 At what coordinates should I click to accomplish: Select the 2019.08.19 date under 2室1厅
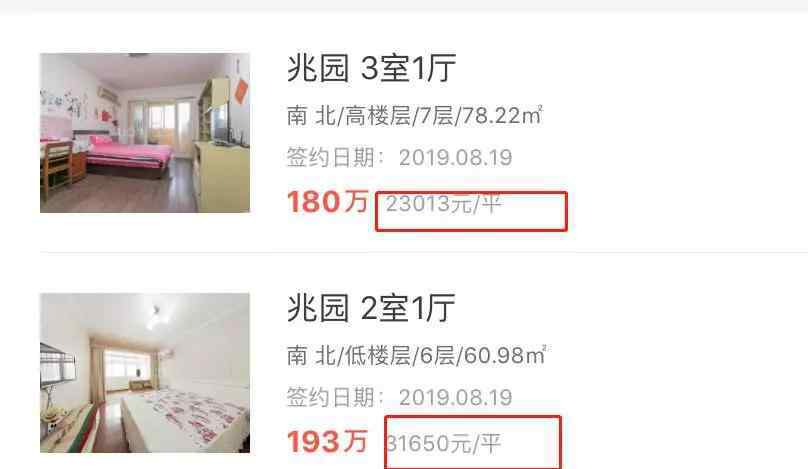(x=456, y=398)
